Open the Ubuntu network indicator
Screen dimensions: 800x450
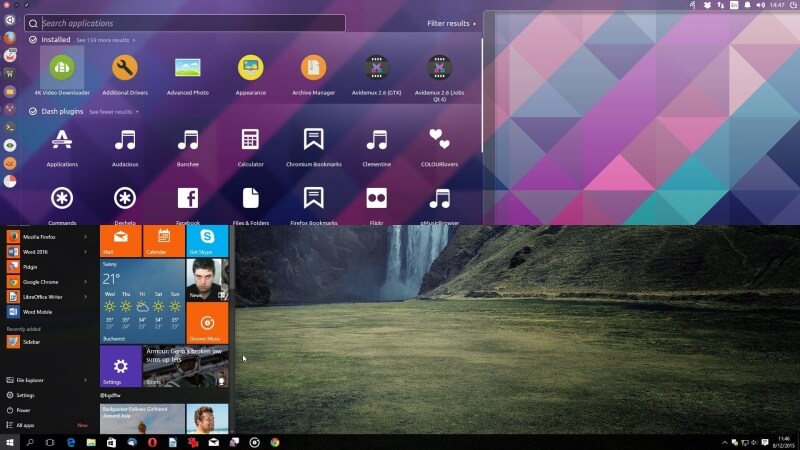(x=720, y=5)
